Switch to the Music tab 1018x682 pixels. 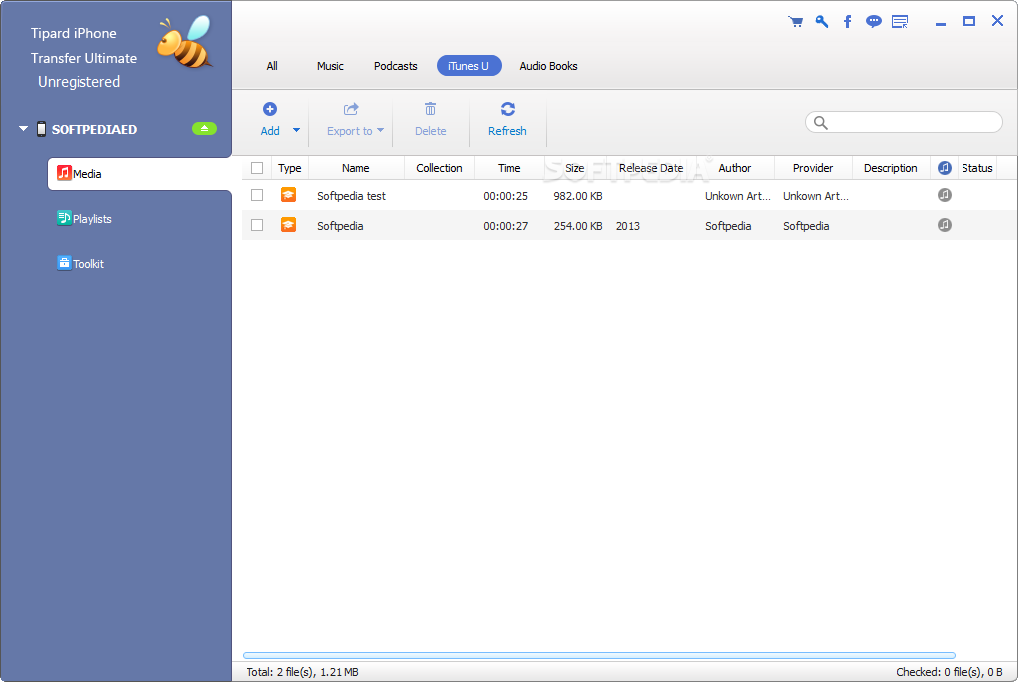pyautogui.click(x=330, y=66)
